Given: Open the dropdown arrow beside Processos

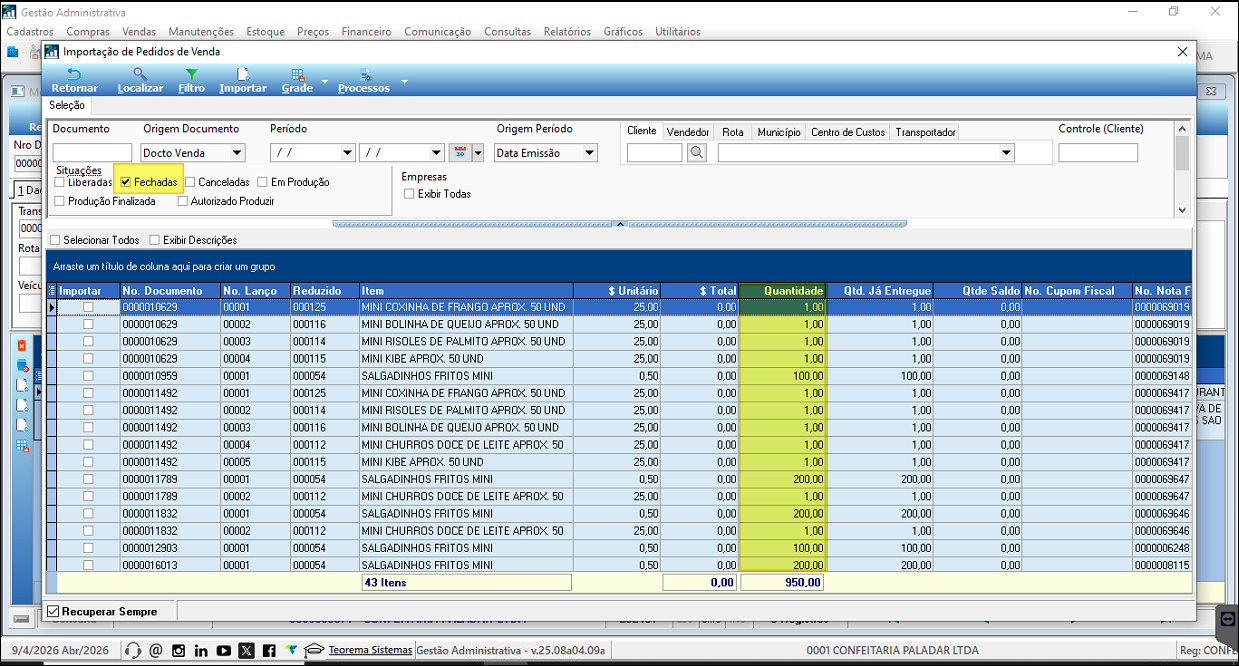Looking at the screenshot, I should click(404, 81).
